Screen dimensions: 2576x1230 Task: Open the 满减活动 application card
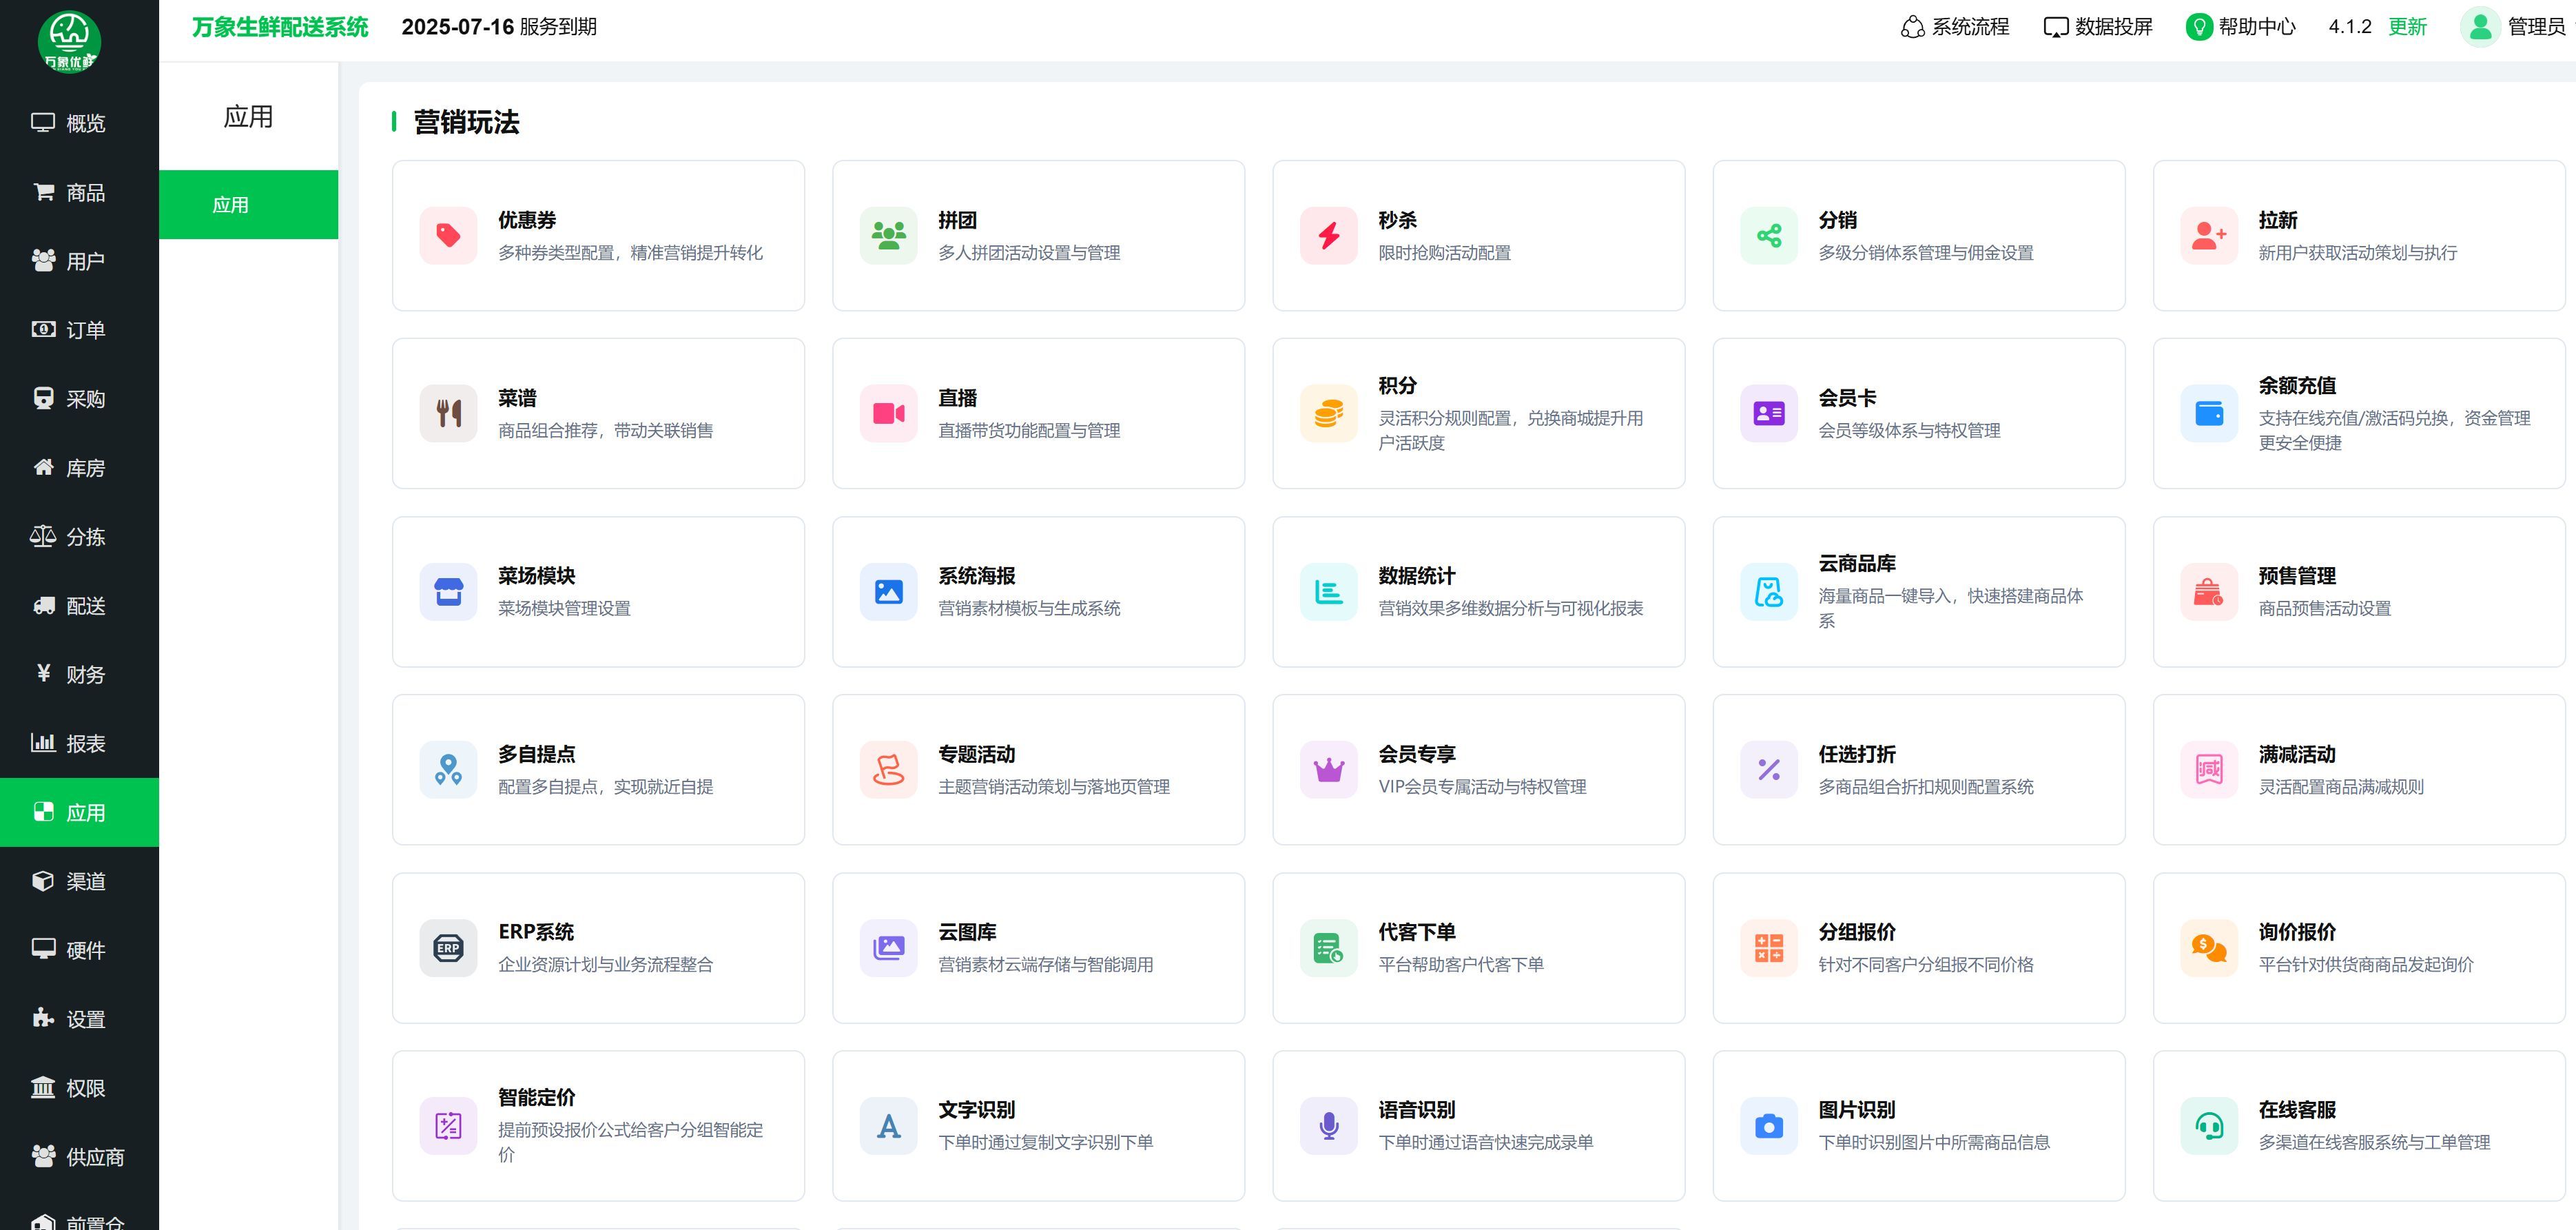2358,770
